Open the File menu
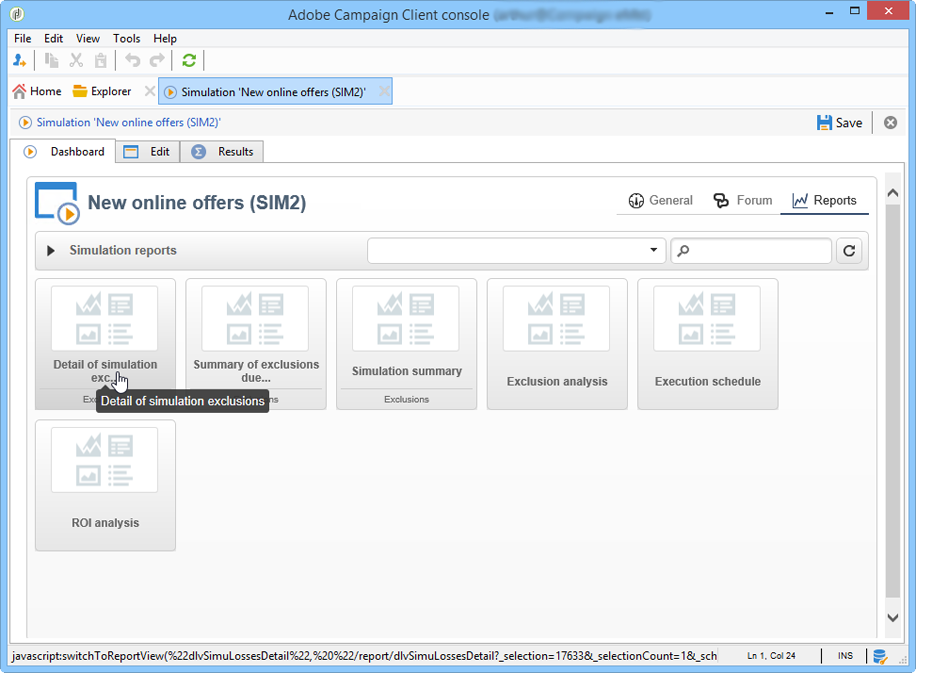Screen dimensions: 950x693 [22, 38]
